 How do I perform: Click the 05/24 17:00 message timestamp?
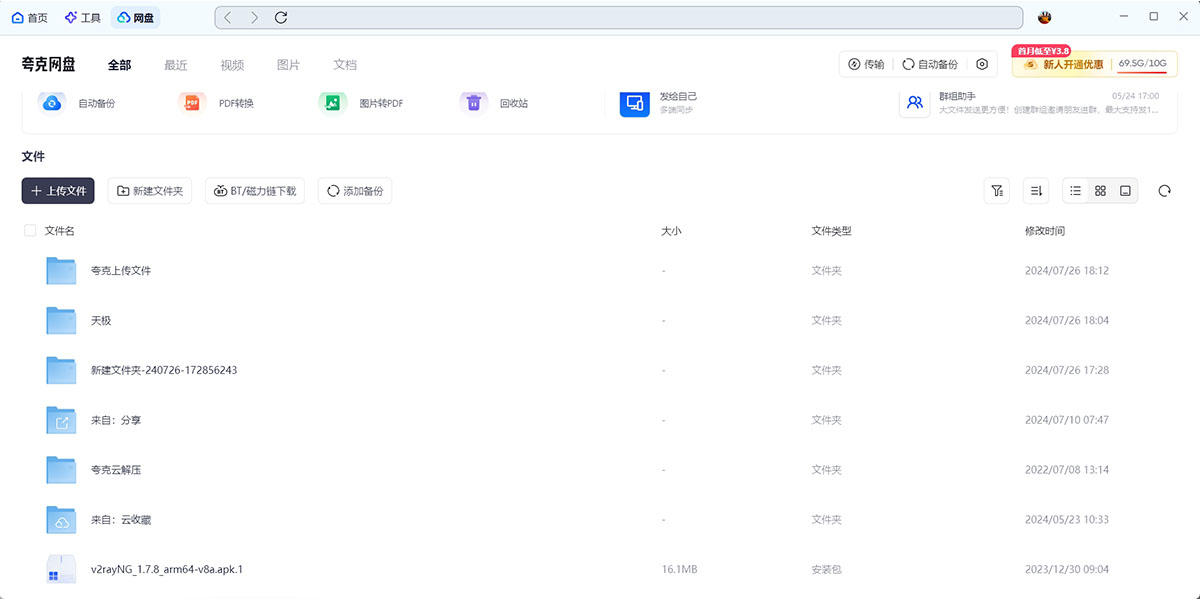[1136, 96]
